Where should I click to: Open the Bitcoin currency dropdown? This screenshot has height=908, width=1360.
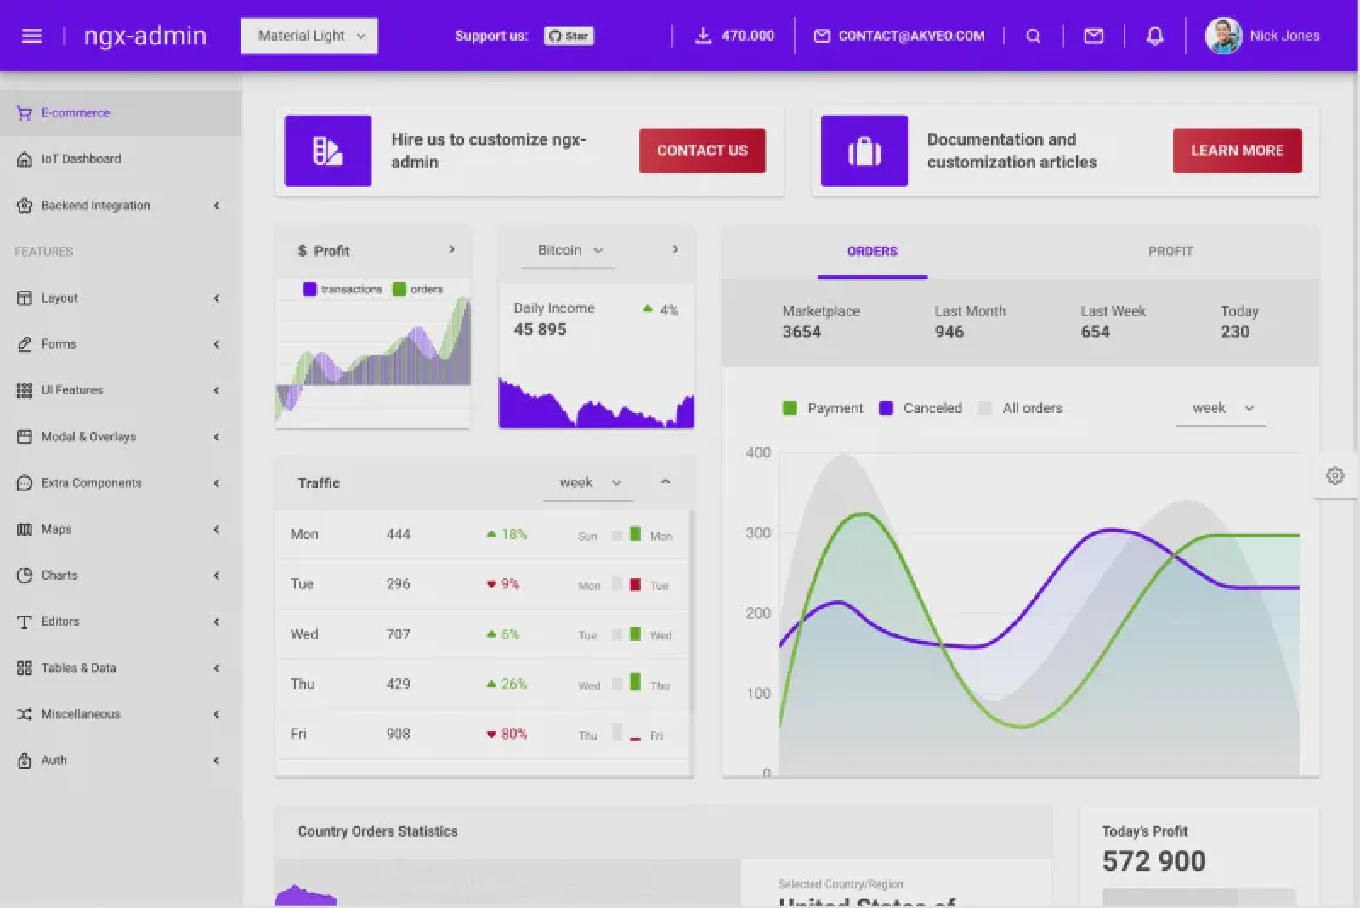pyautogui.click(x=570, y=251)
